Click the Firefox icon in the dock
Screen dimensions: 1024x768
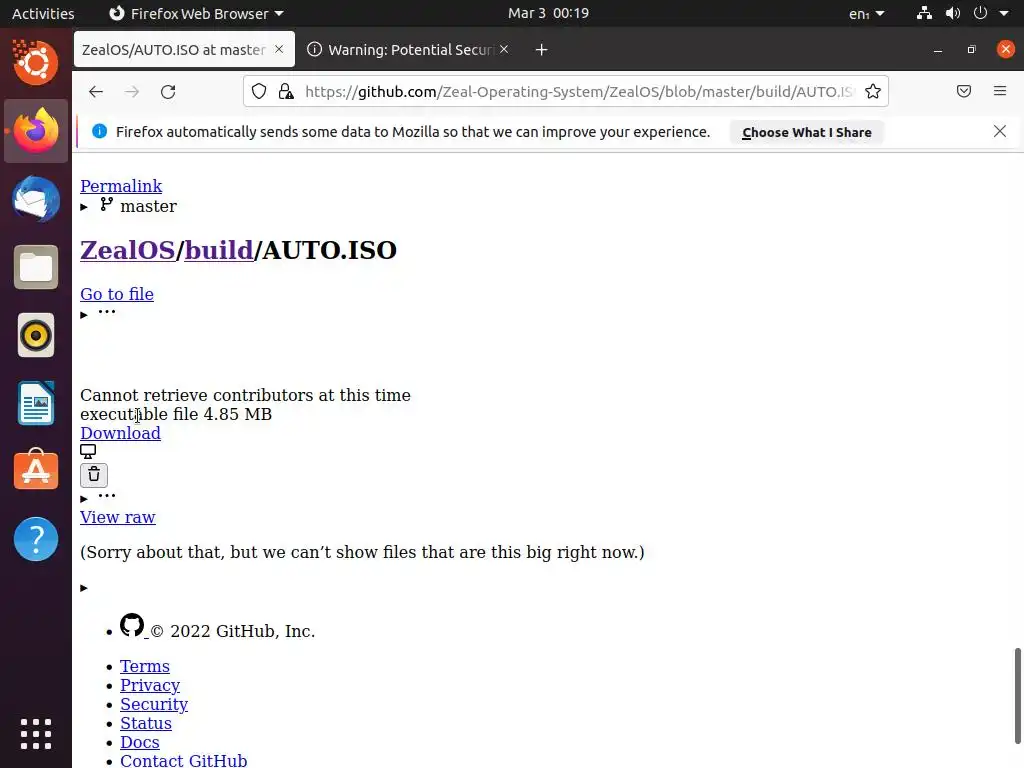click(36, 131)
